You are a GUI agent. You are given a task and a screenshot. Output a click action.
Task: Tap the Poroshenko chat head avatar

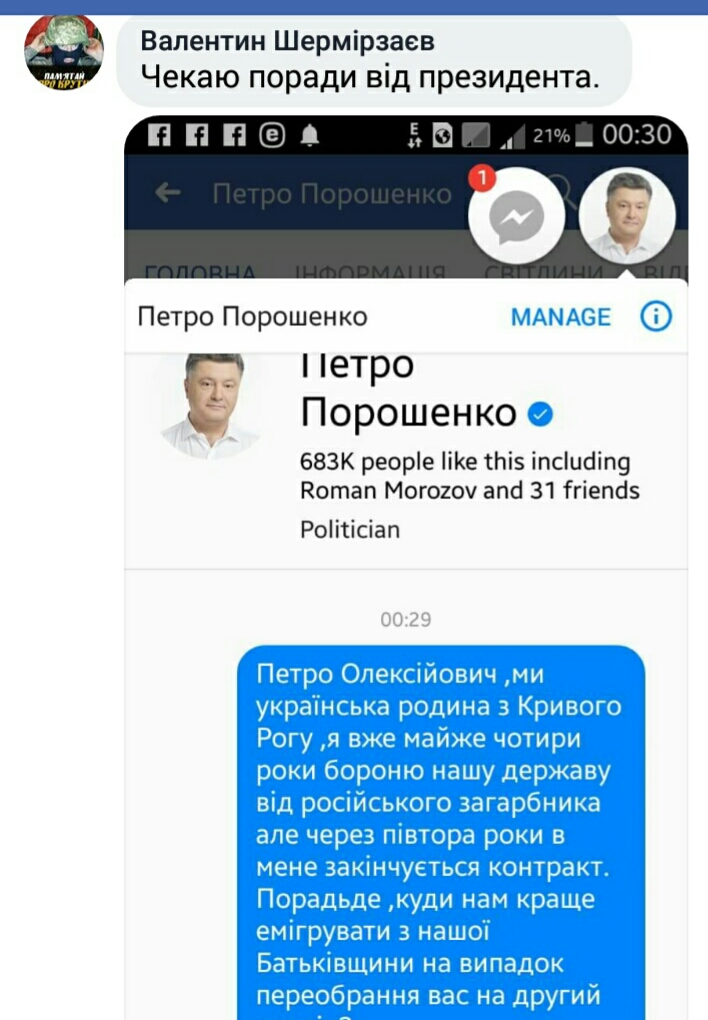pyautogui.click(x=627, y=215)
